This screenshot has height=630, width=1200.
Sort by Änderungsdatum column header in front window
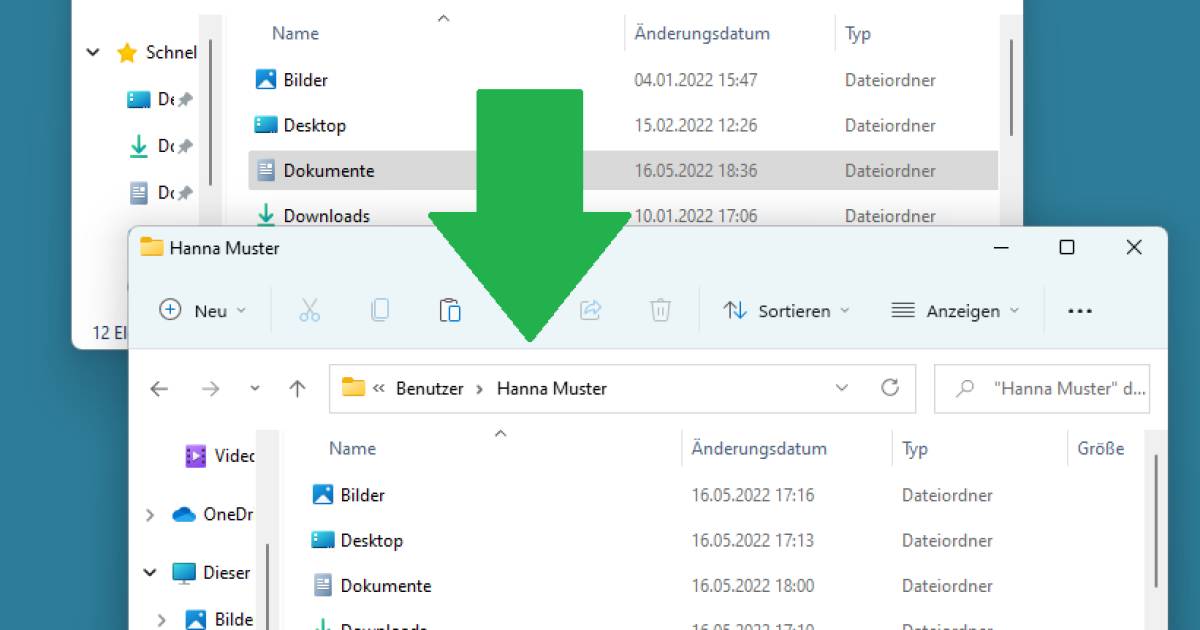point(759,449)
